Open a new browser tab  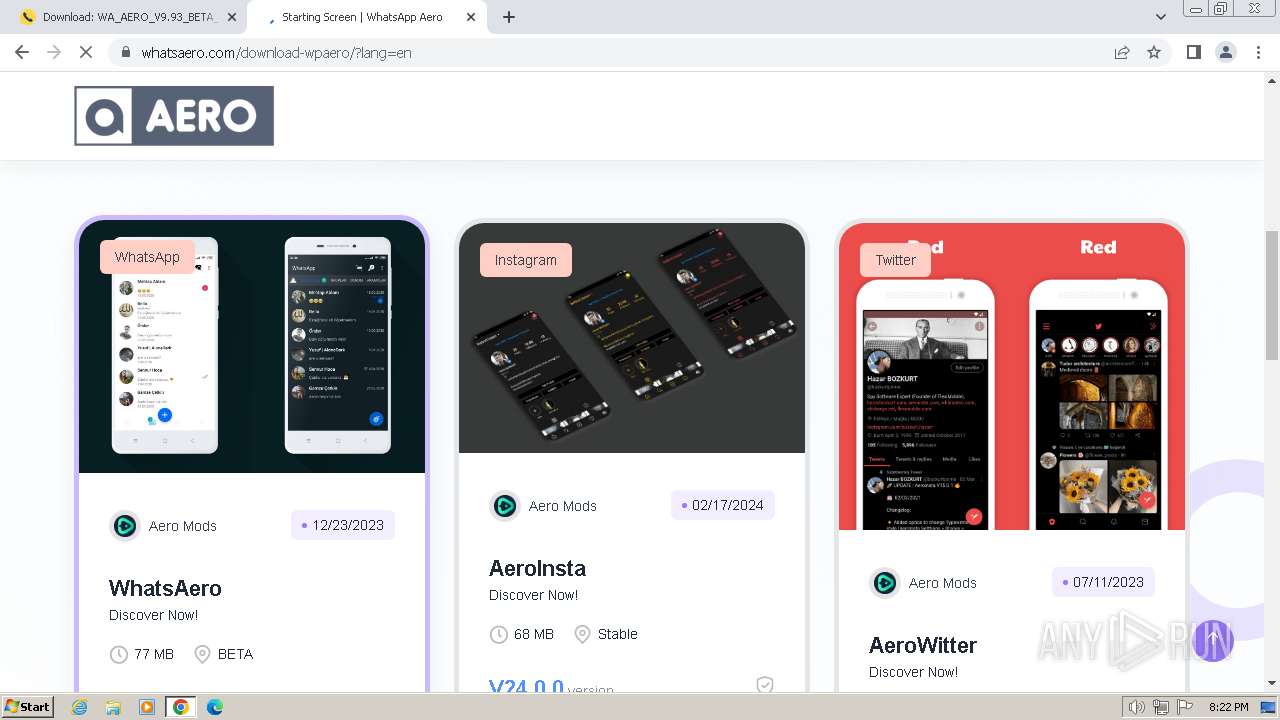[509, 17]
